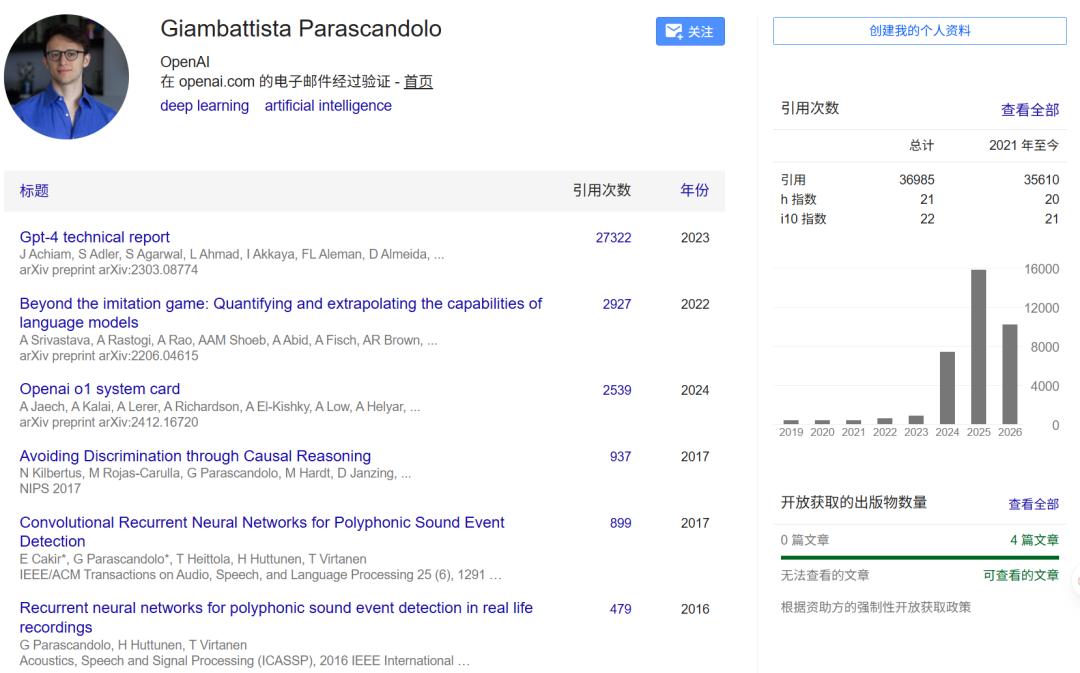
Task: Click the 创建我的个人资料 button
Action: [x=920, y=31]
